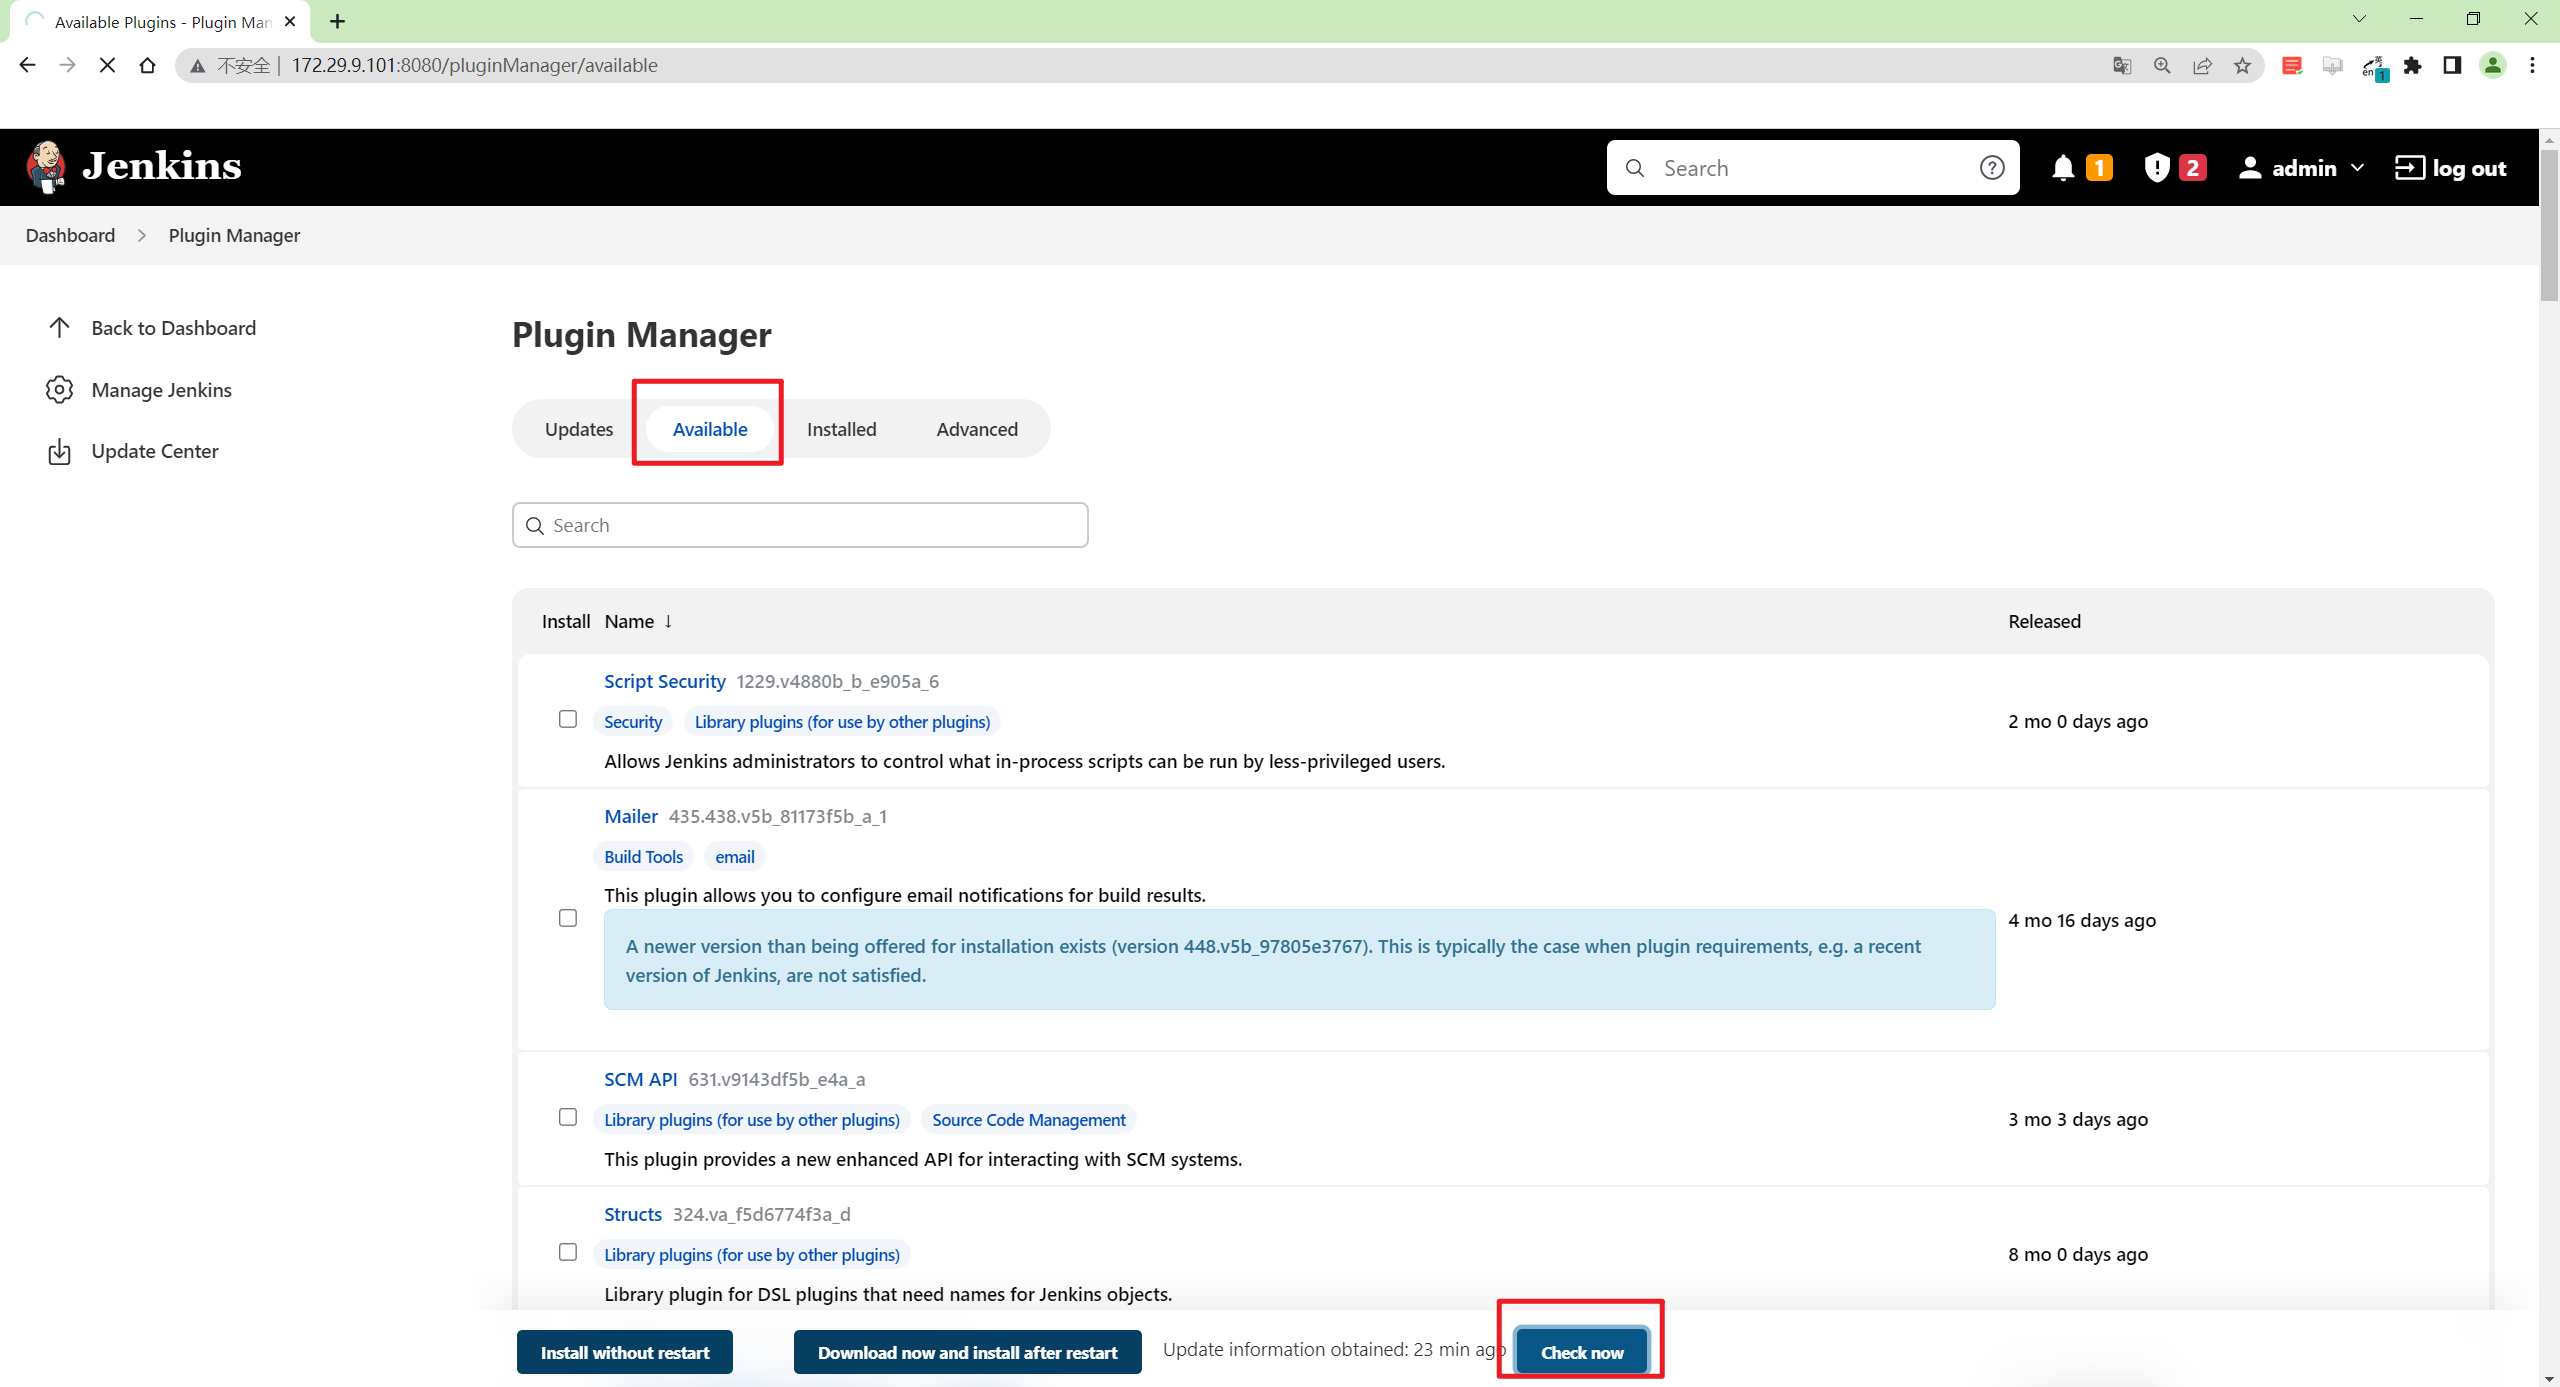Click the translate page icon
2560x1387 pixels.
pyautogui.click(x=2122, y=65)
